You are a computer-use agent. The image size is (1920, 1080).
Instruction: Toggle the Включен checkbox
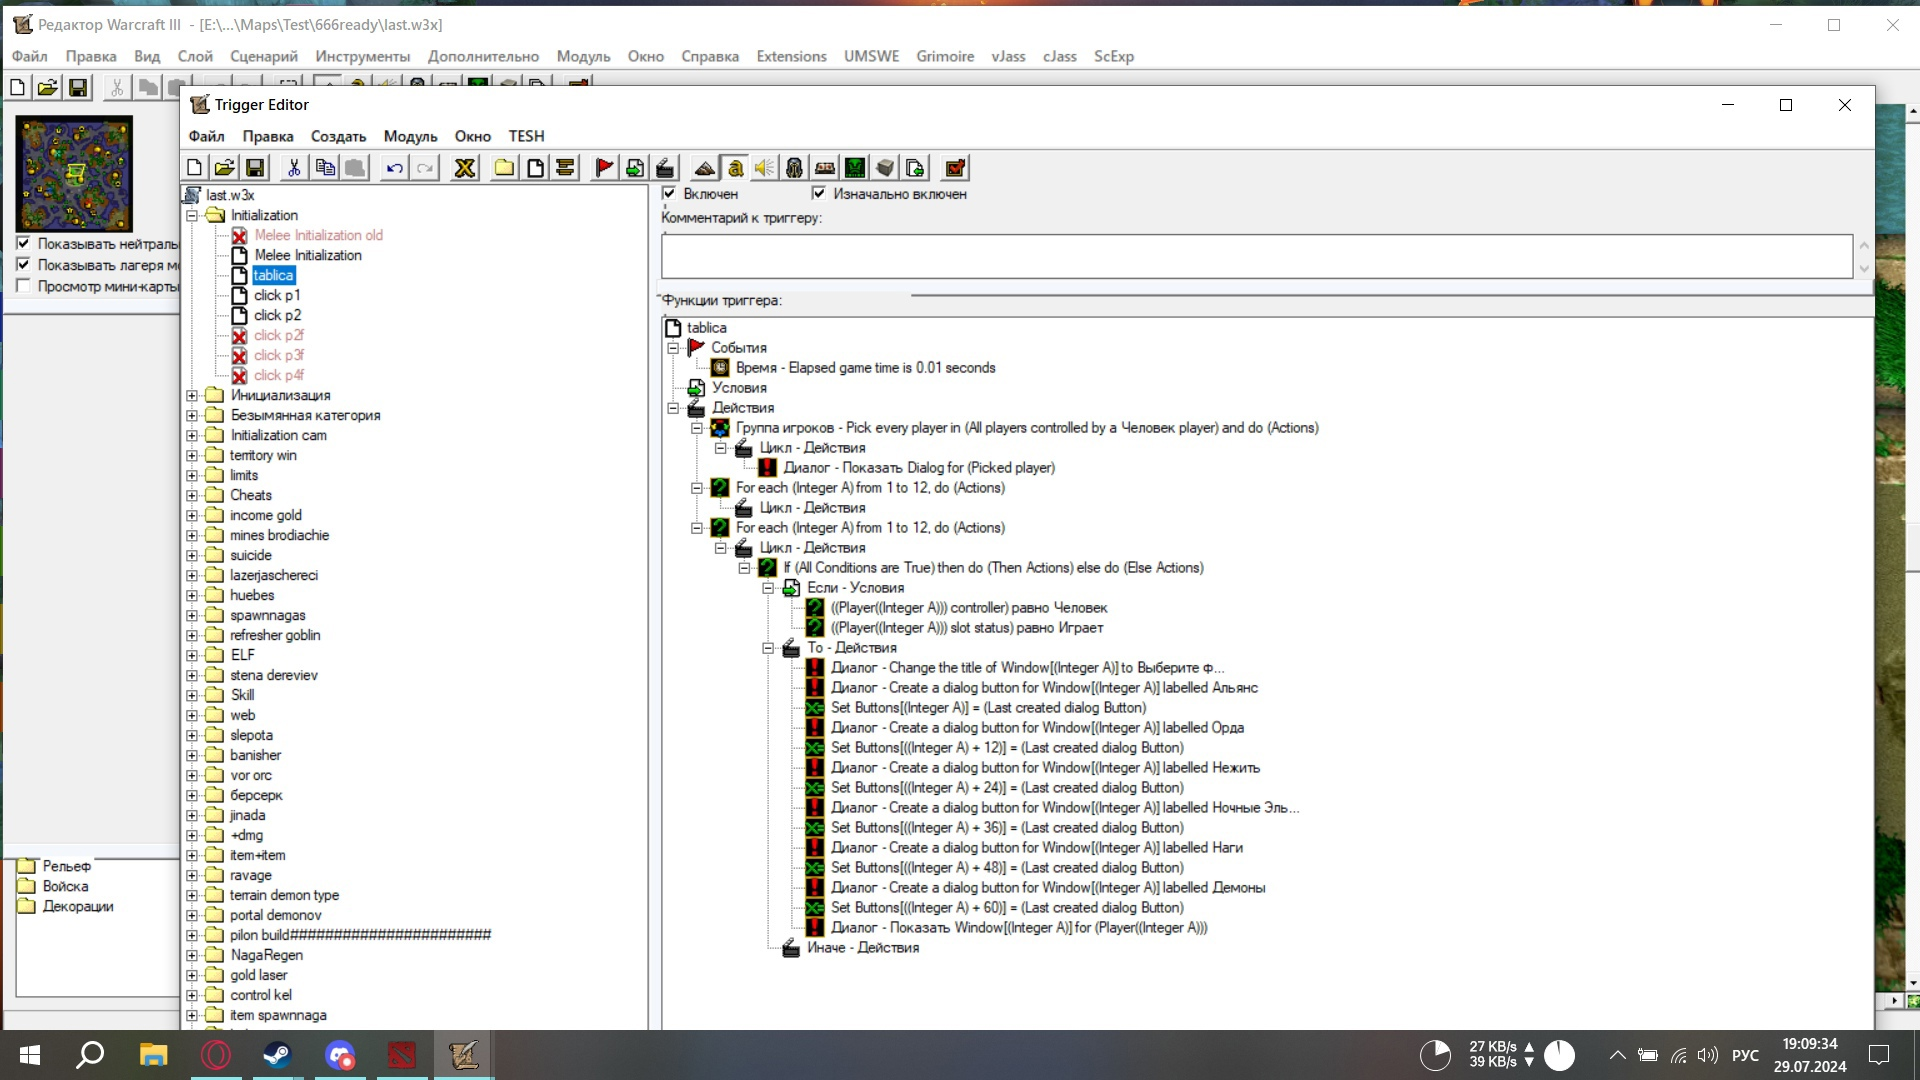pyautogui.click(x=669, y=194)
